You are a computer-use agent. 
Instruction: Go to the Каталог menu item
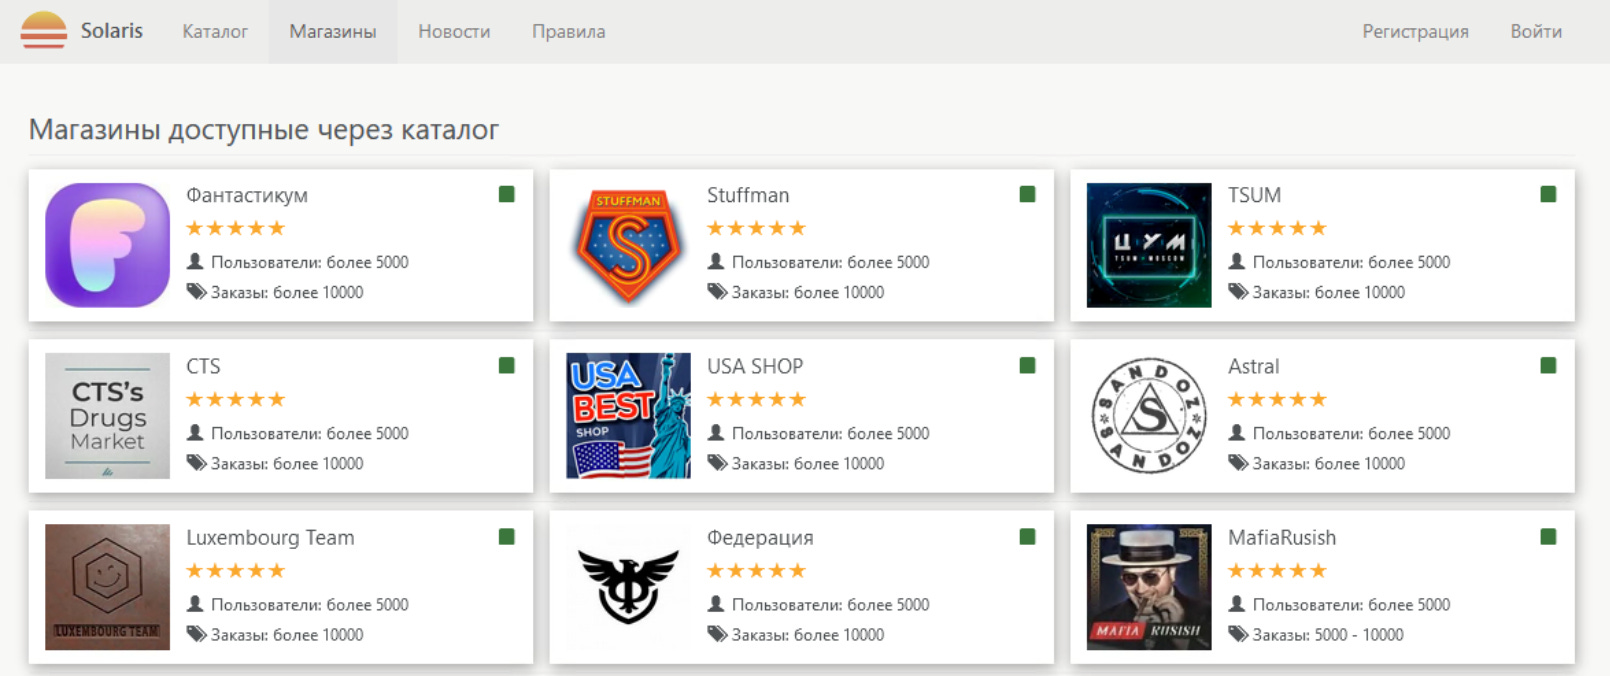tap(215, 32)
